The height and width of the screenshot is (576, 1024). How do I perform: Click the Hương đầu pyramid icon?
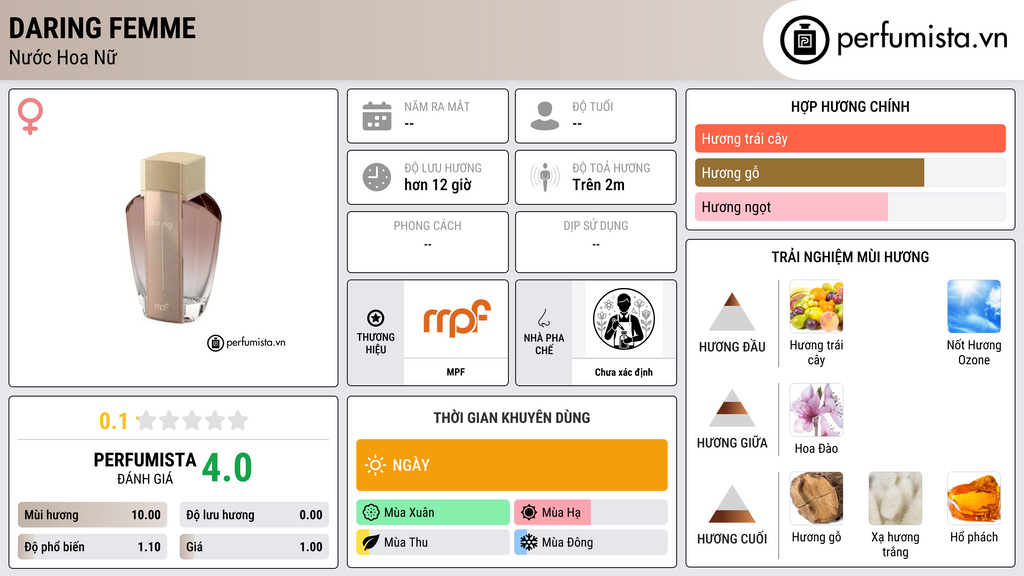tap(732, 312)
